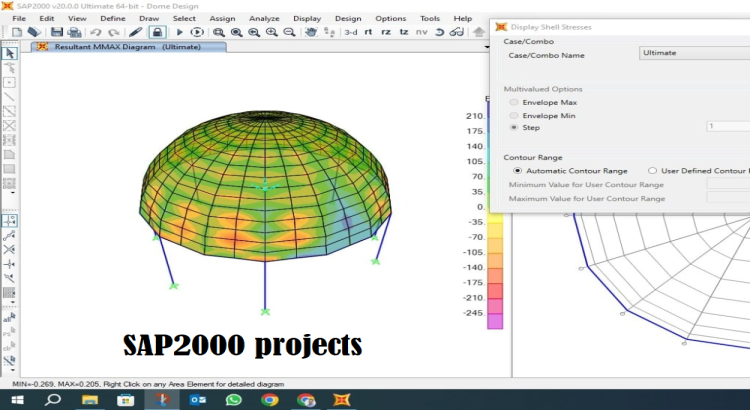Refresh the window with the pencil icon
The width and height of the screenshot is (750, 410).
(136, 32)
